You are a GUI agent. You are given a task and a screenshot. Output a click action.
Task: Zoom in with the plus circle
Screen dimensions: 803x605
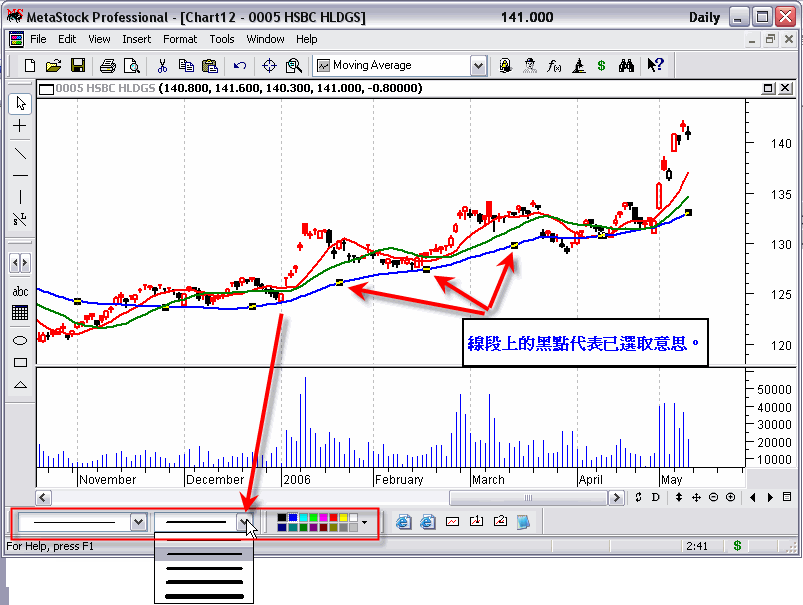click(x=731, y=497)
